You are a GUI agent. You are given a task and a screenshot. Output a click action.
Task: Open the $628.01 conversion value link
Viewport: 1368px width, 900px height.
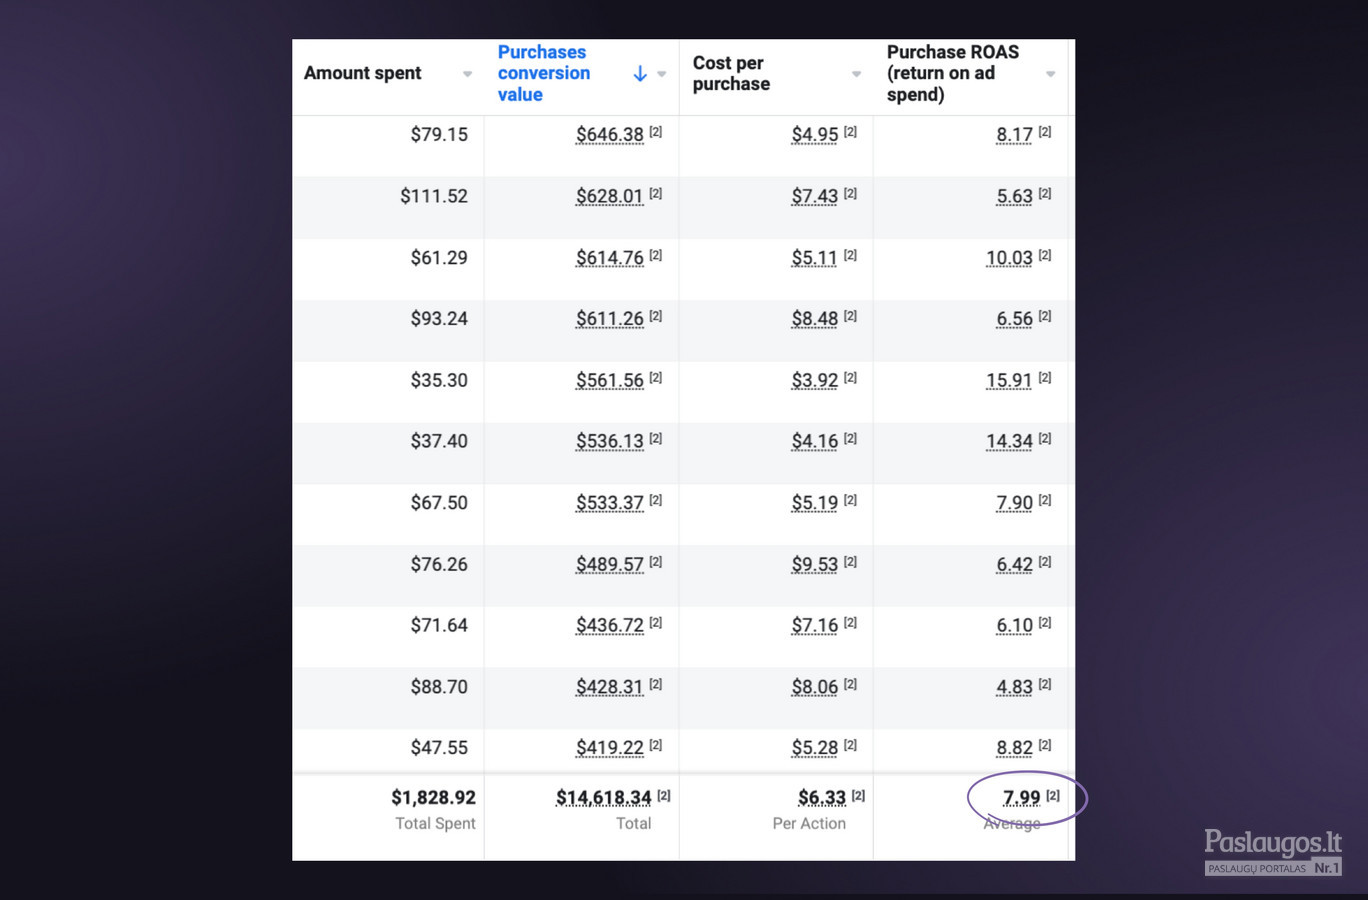coord(609,197)
